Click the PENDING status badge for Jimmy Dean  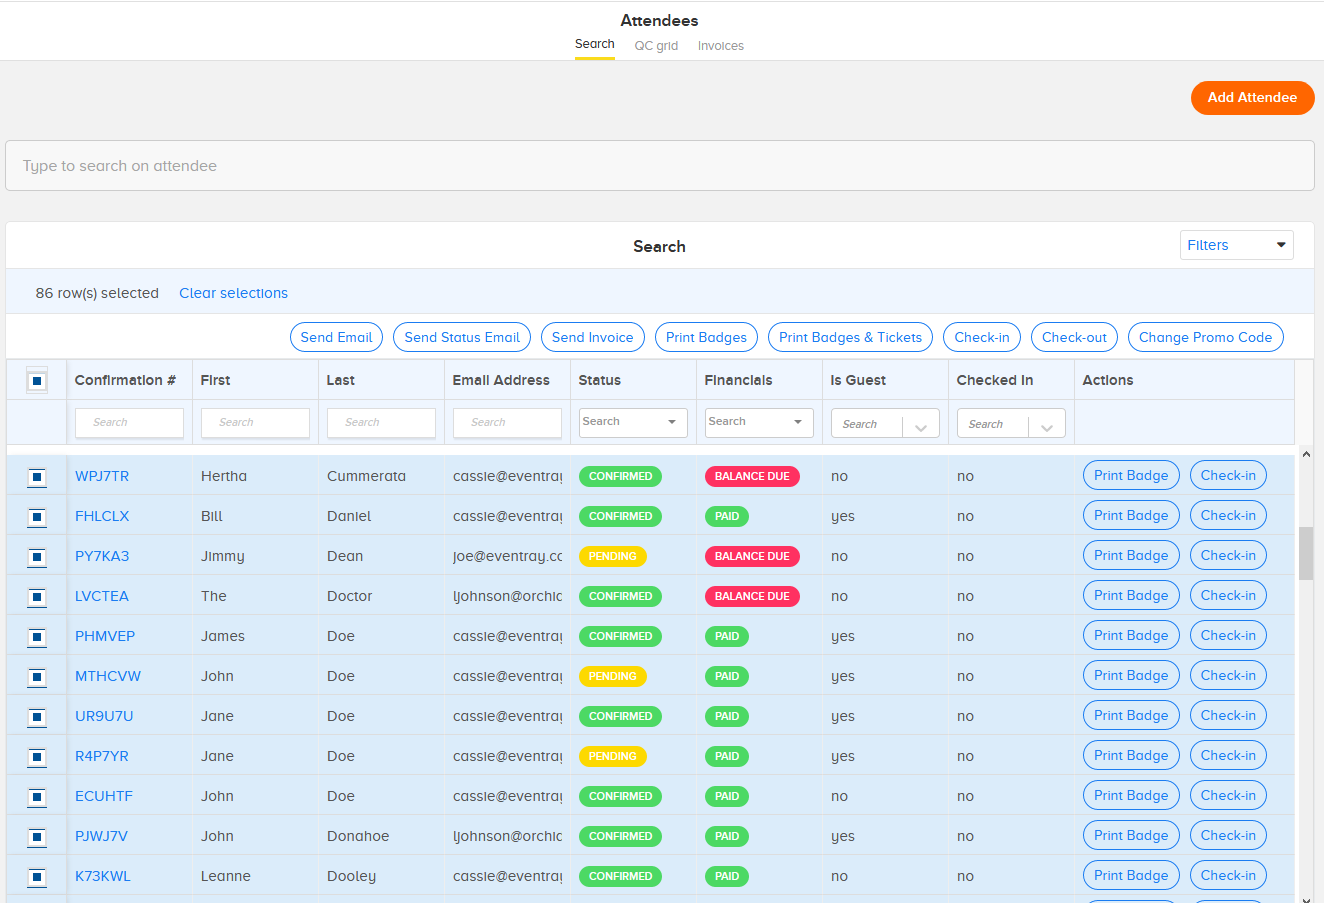613,556
